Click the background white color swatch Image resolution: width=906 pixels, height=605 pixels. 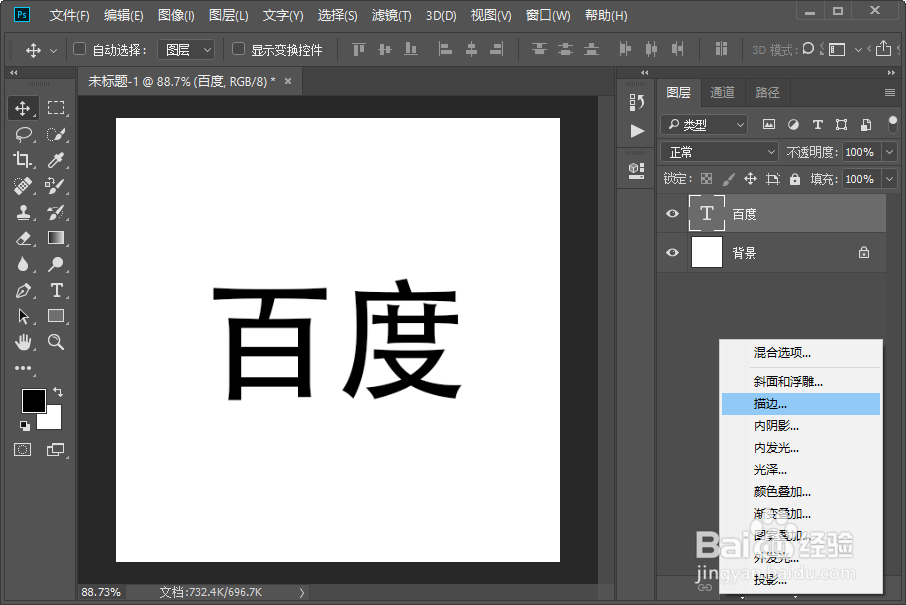pyautogui.click(x=54, y=423)
